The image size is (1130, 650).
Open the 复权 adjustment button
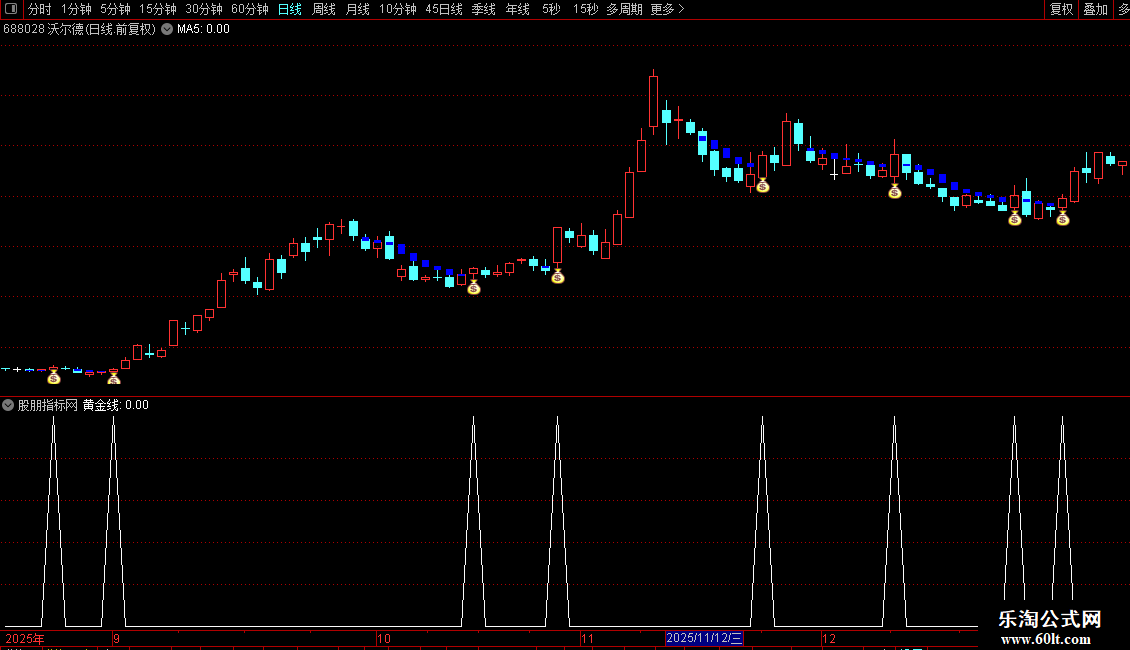[1061, 9]
